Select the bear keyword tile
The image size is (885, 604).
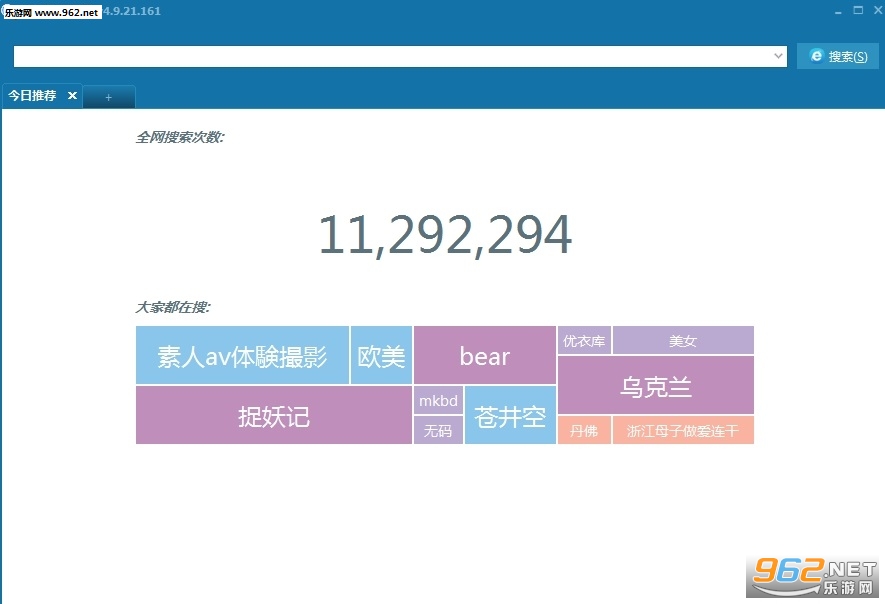[485, 356]
